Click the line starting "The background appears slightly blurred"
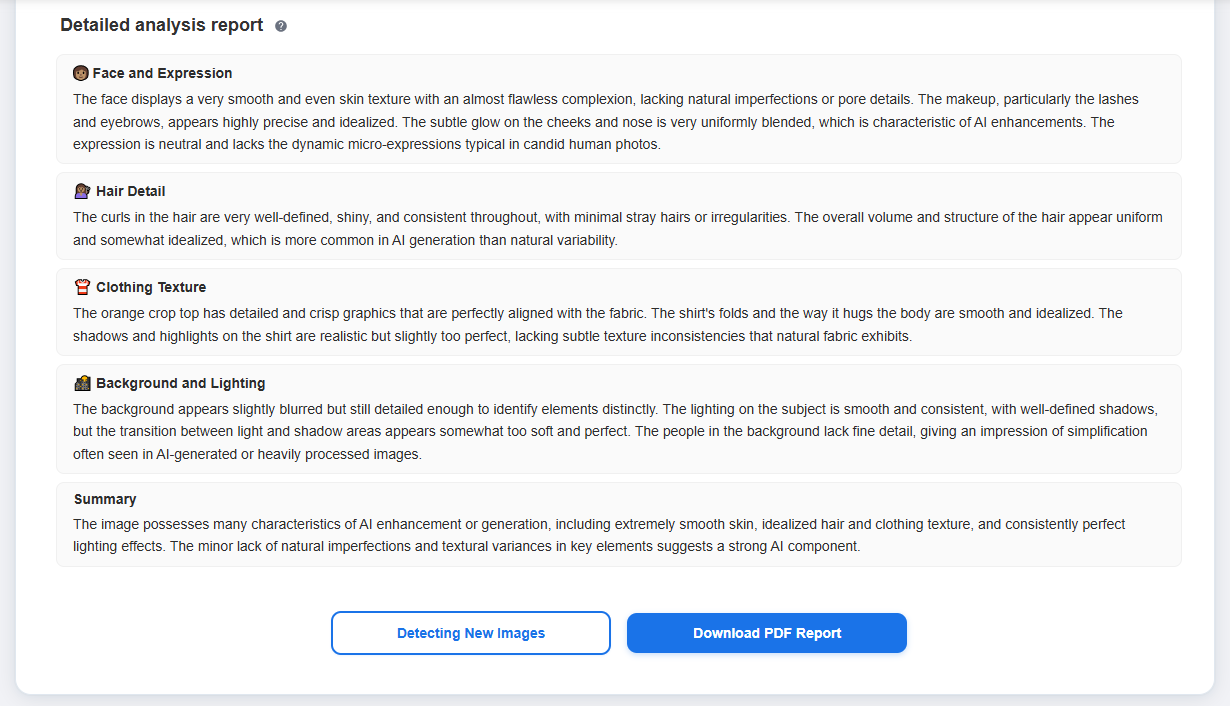This screenshot has height=706, width=1230. tap(615, 409)
